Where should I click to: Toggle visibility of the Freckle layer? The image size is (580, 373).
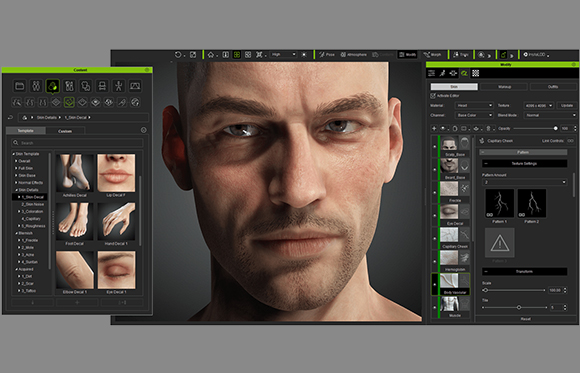click(435, 192)
